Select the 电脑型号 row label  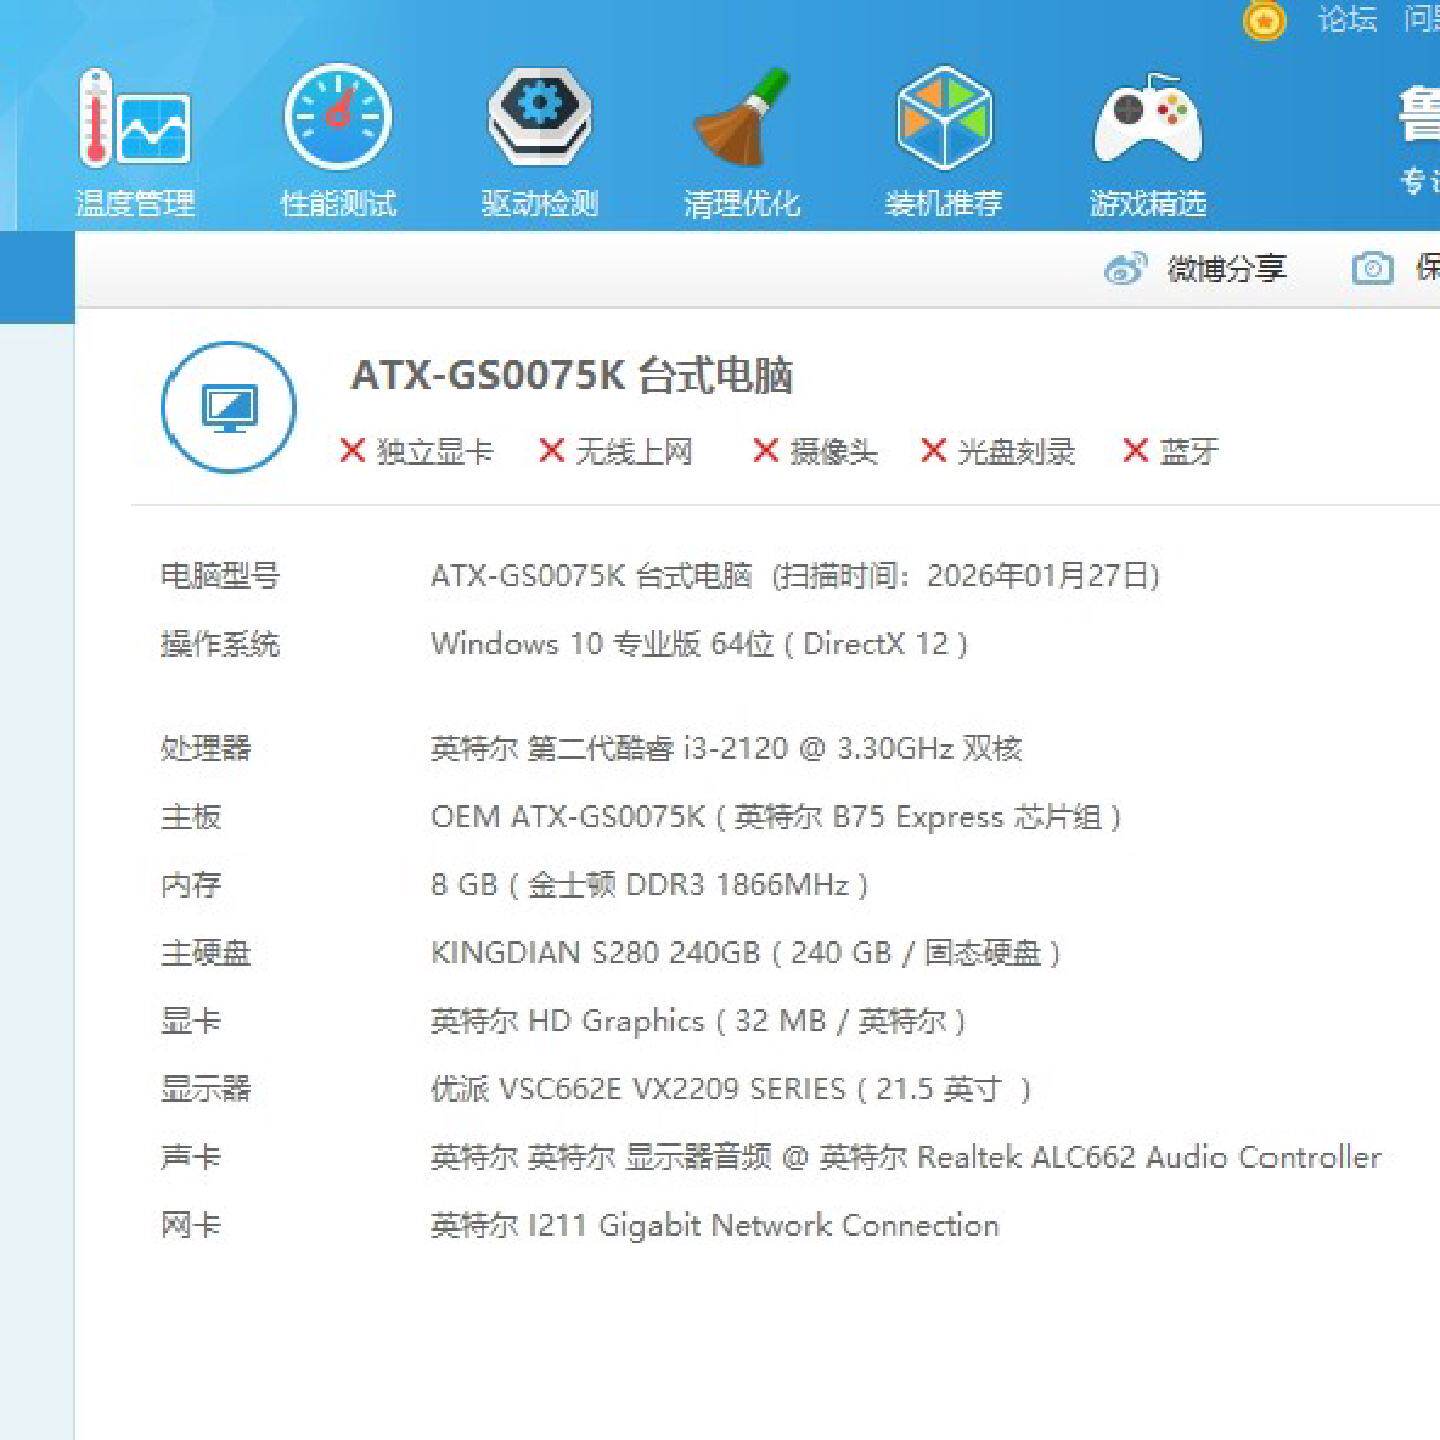click(x=220, y=576)
